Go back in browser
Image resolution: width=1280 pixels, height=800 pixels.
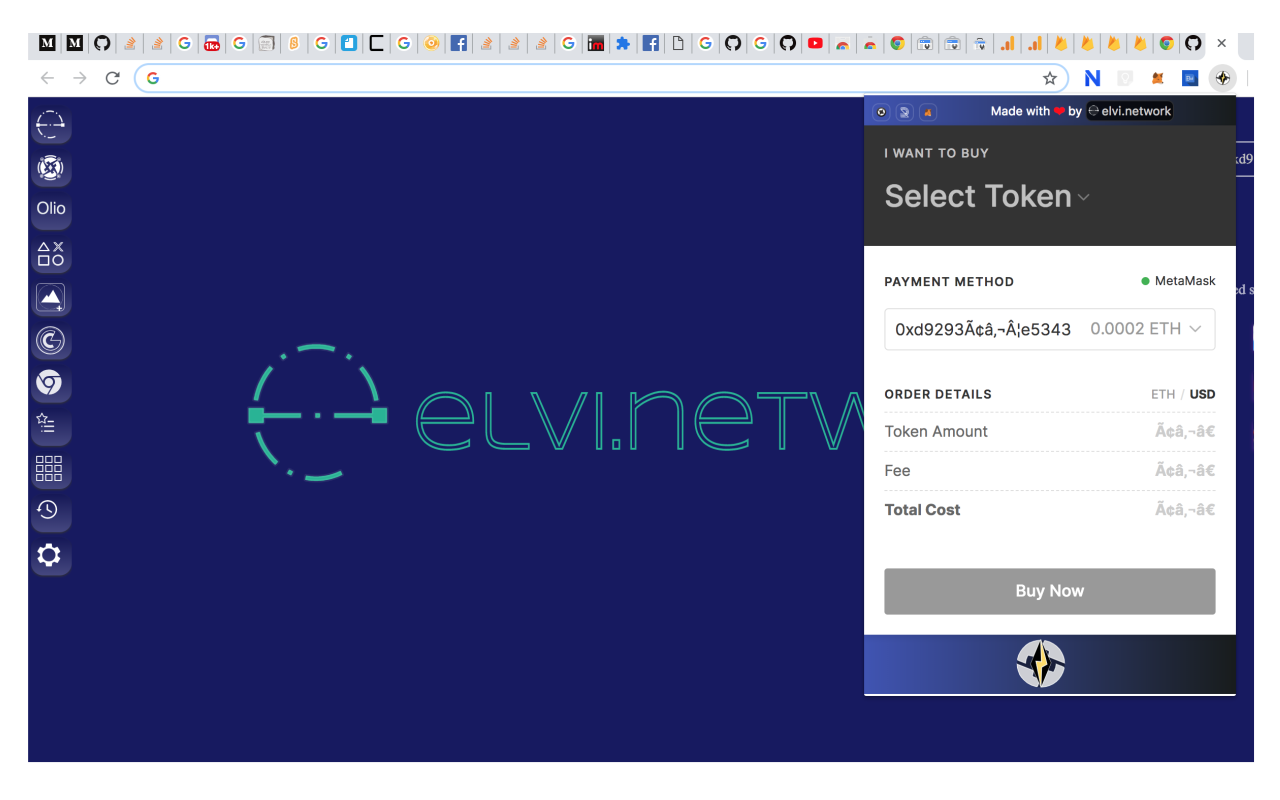click(47, 78)
